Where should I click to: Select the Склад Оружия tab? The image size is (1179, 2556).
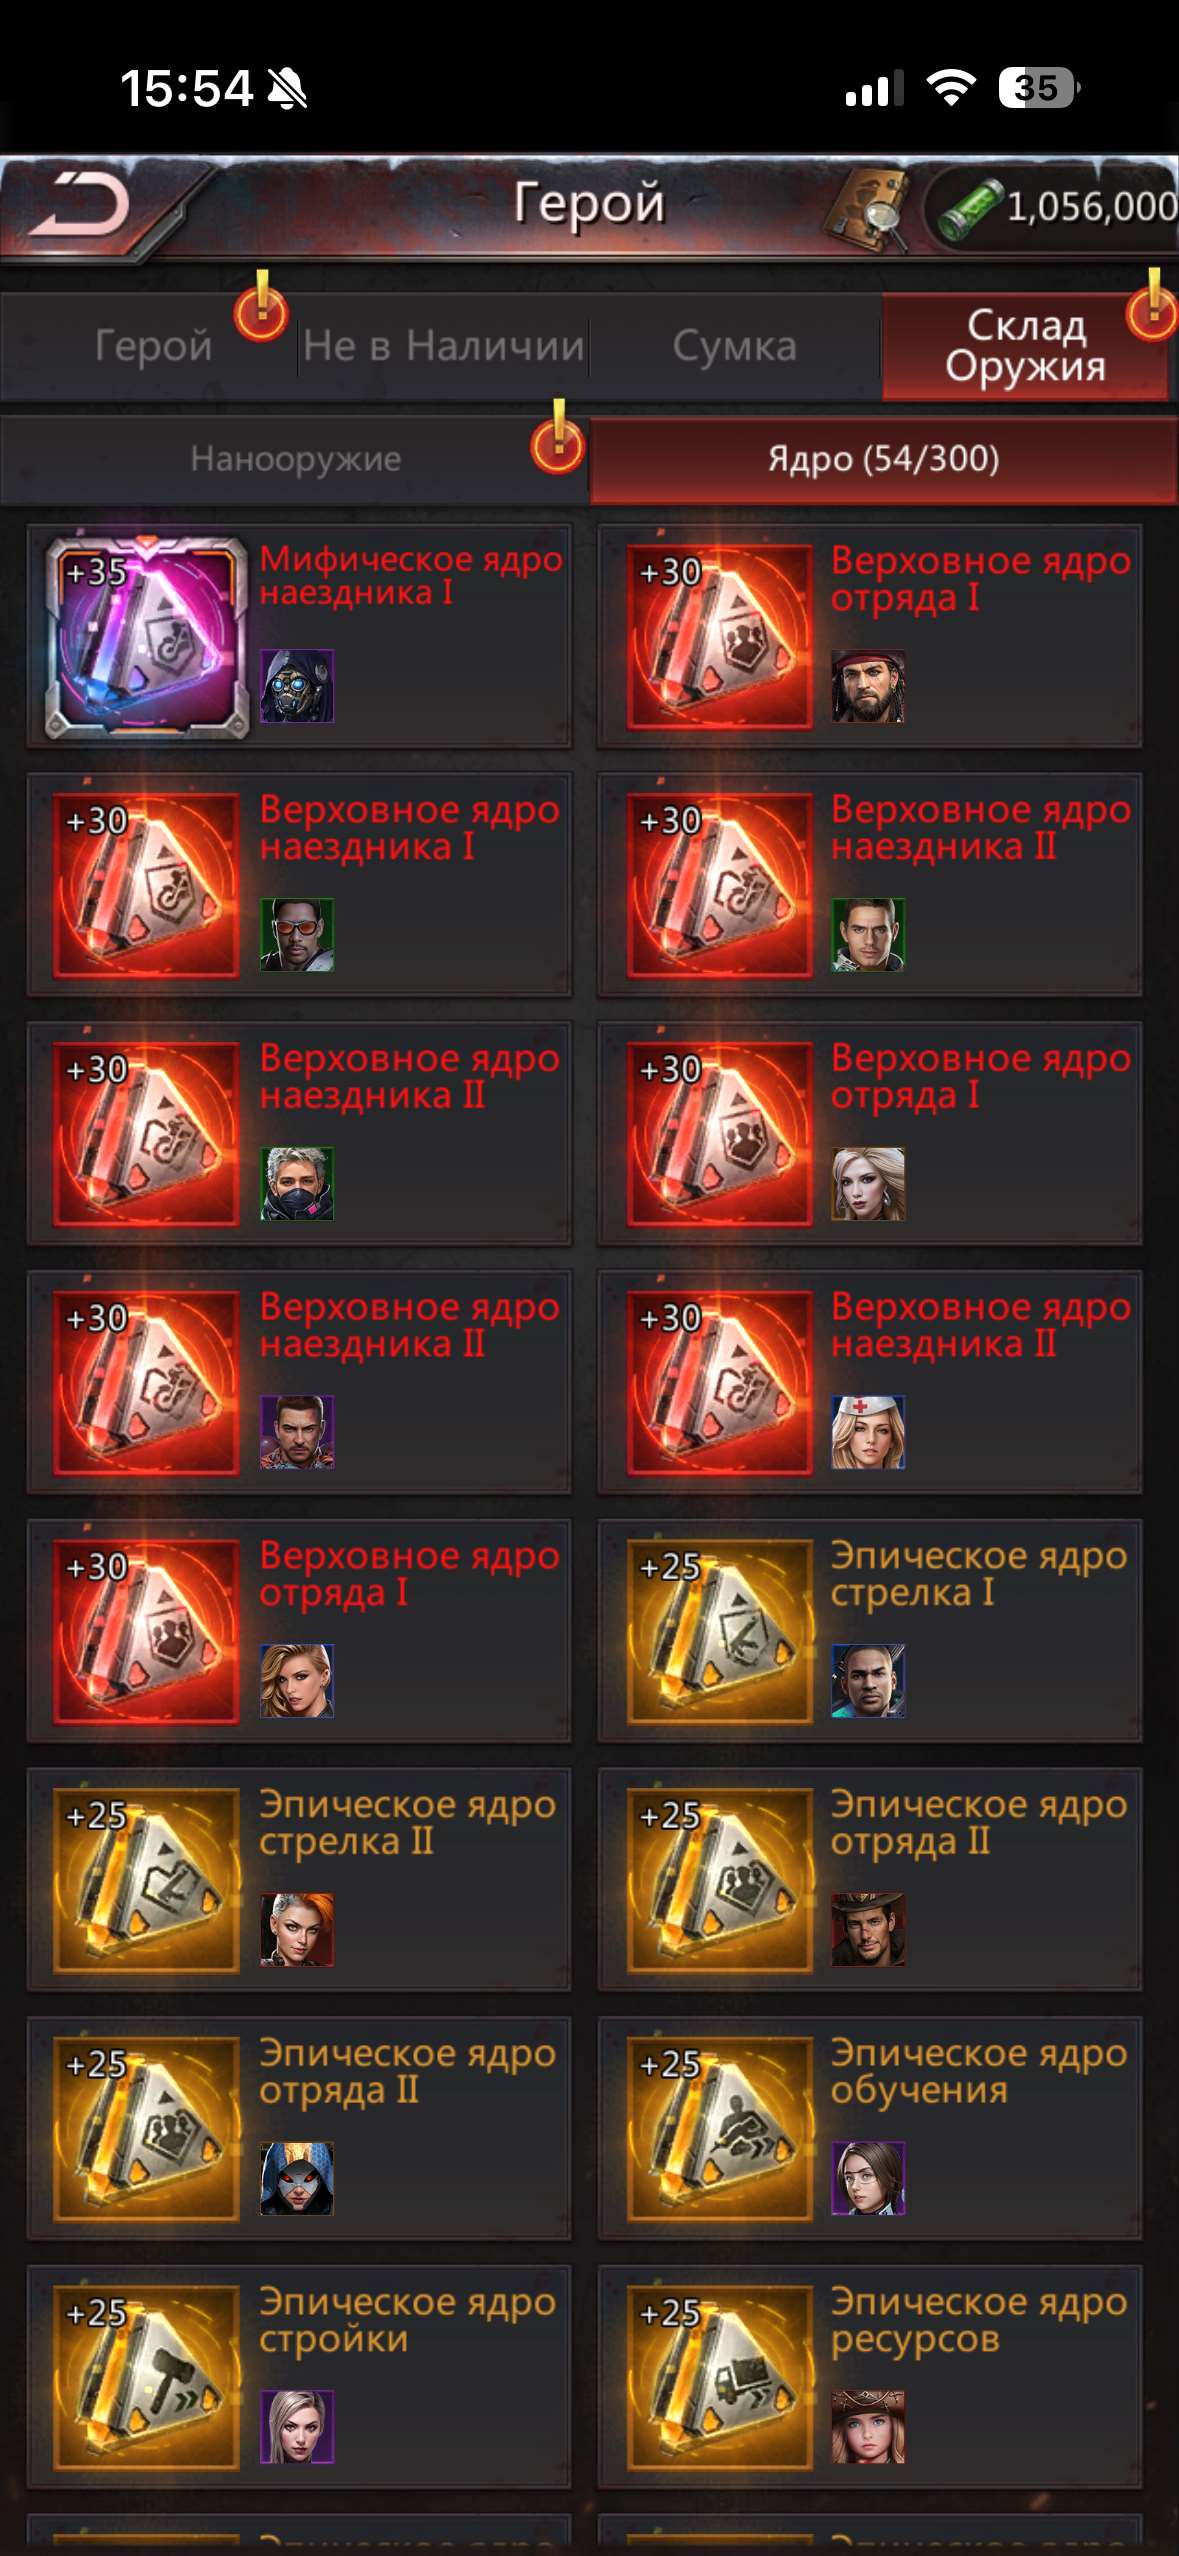(x=1026, y=346)
